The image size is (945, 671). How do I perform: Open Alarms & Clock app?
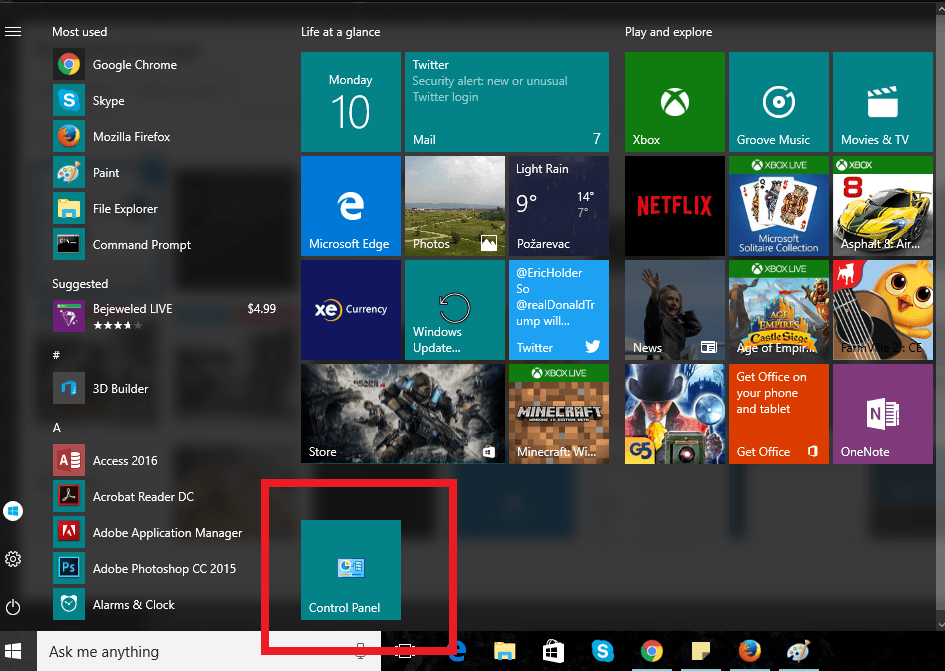[x=163, y=604]
